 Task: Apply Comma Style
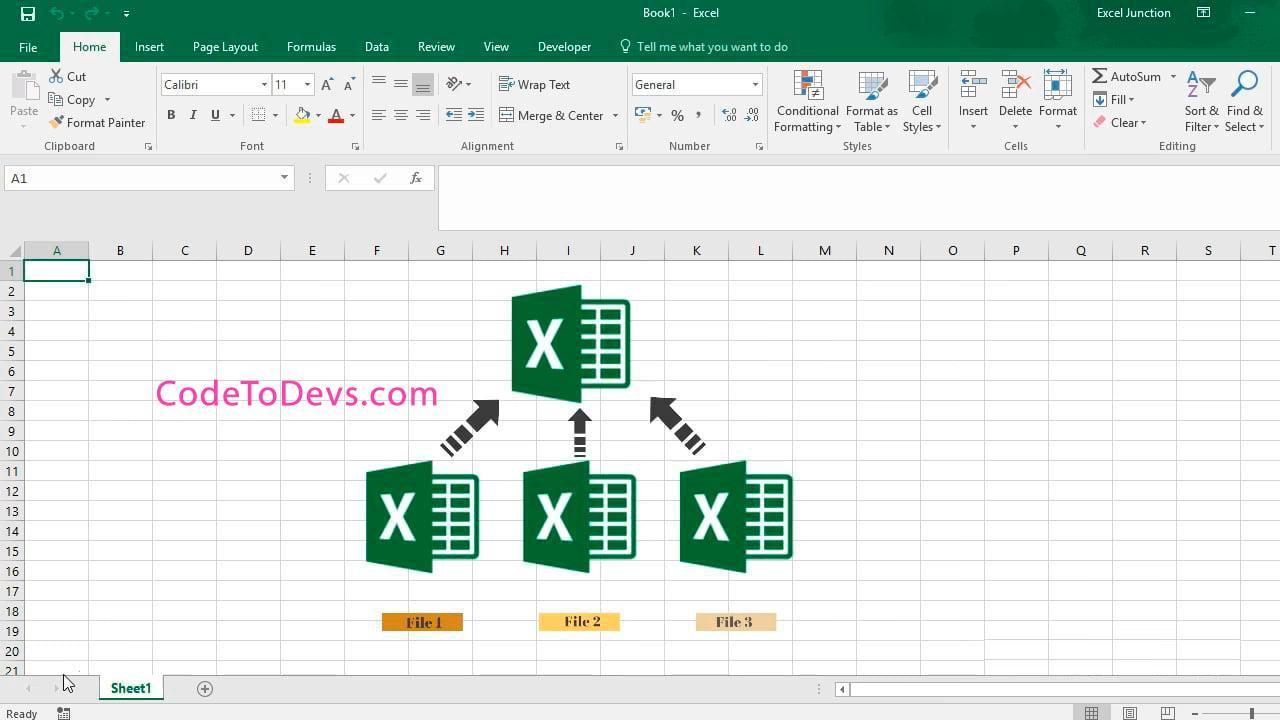pyautogui.click(x=698, y=115)
